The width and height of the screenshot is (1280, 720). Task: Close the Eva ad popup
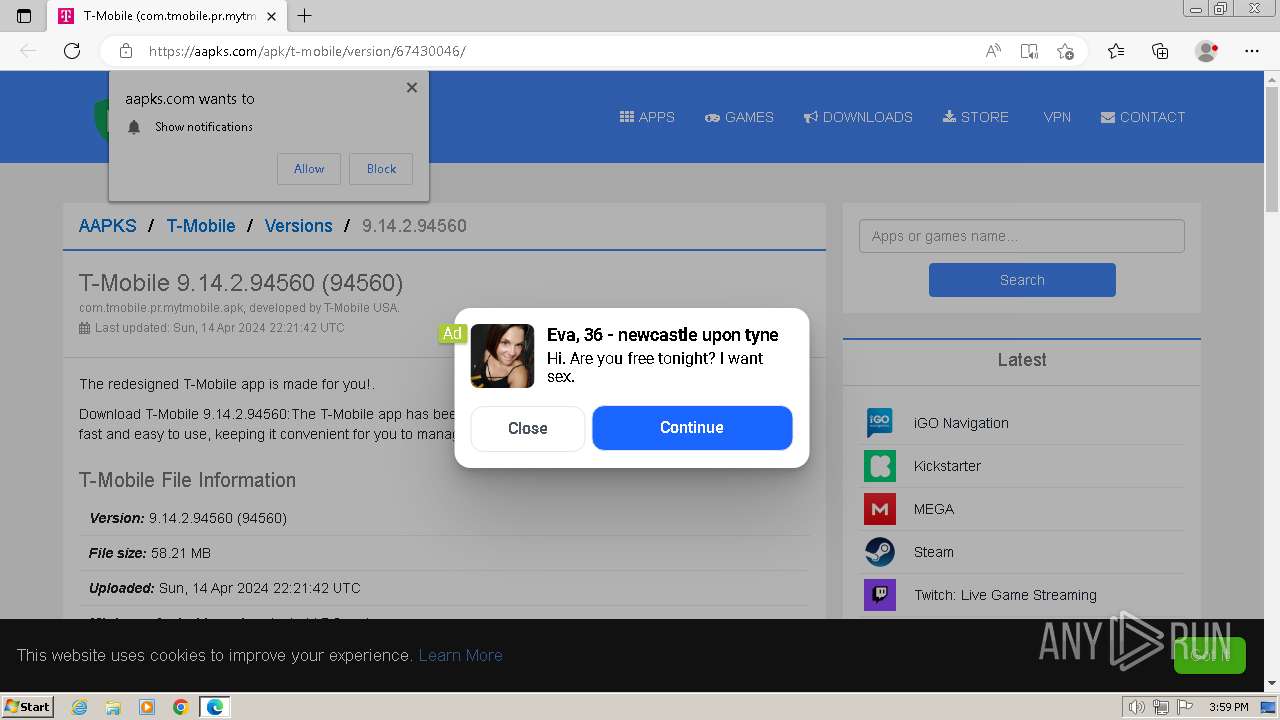(x=528, y=428)
